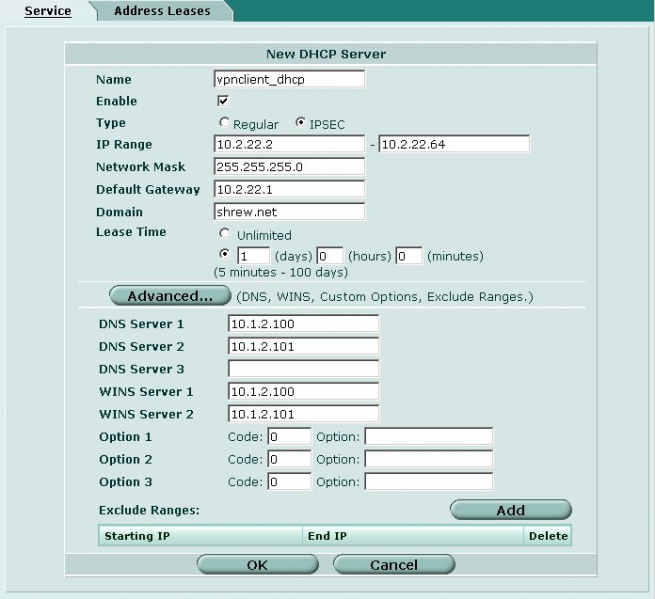This screenshot has height=599, width=655.
Task: Click the End IP column header
Action: point(413,536)
